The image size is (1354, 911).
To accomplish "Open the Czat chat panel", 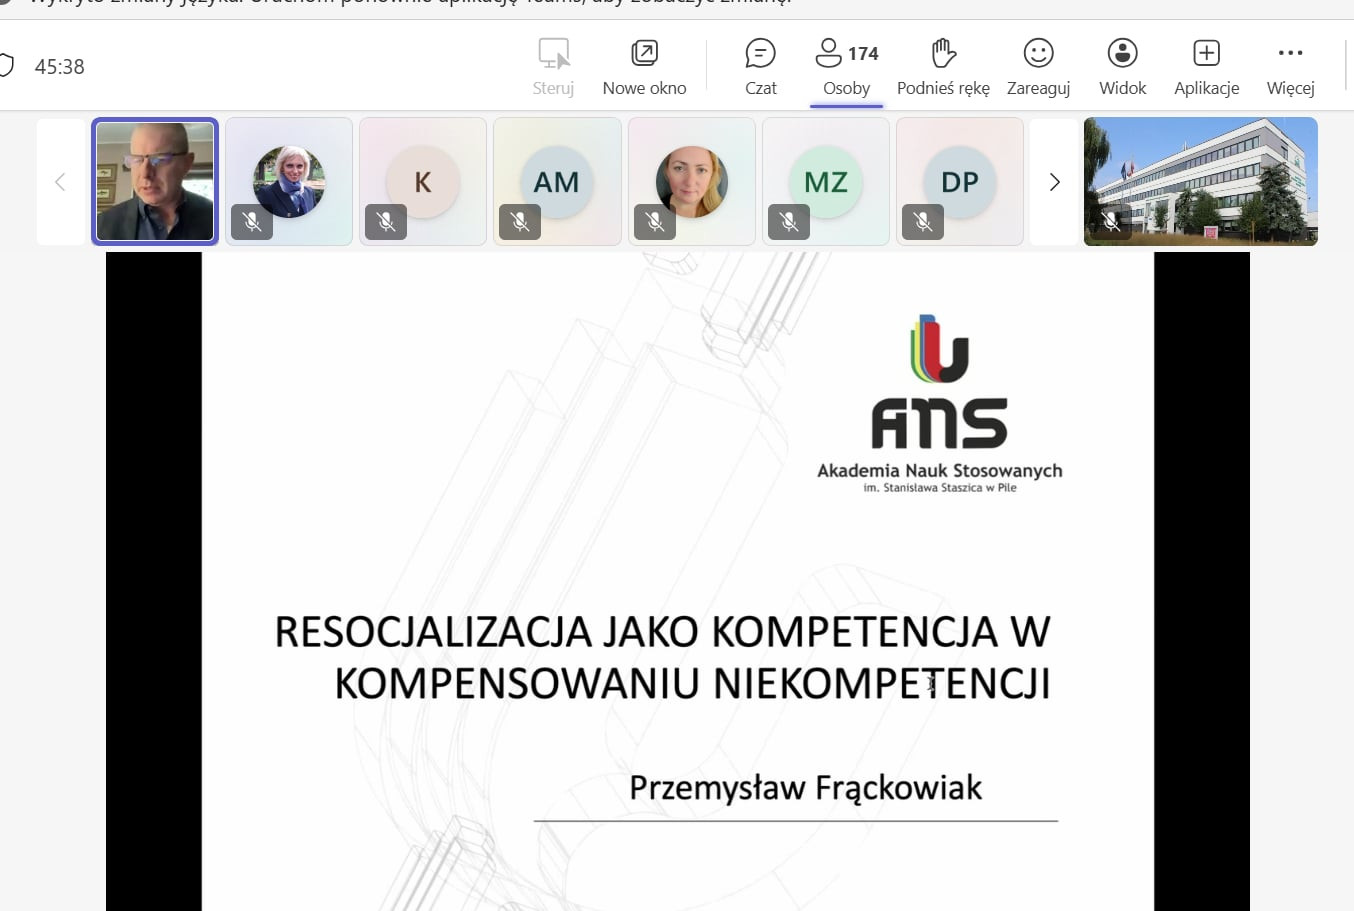I will pyautogui.click(x=760, y=66).
